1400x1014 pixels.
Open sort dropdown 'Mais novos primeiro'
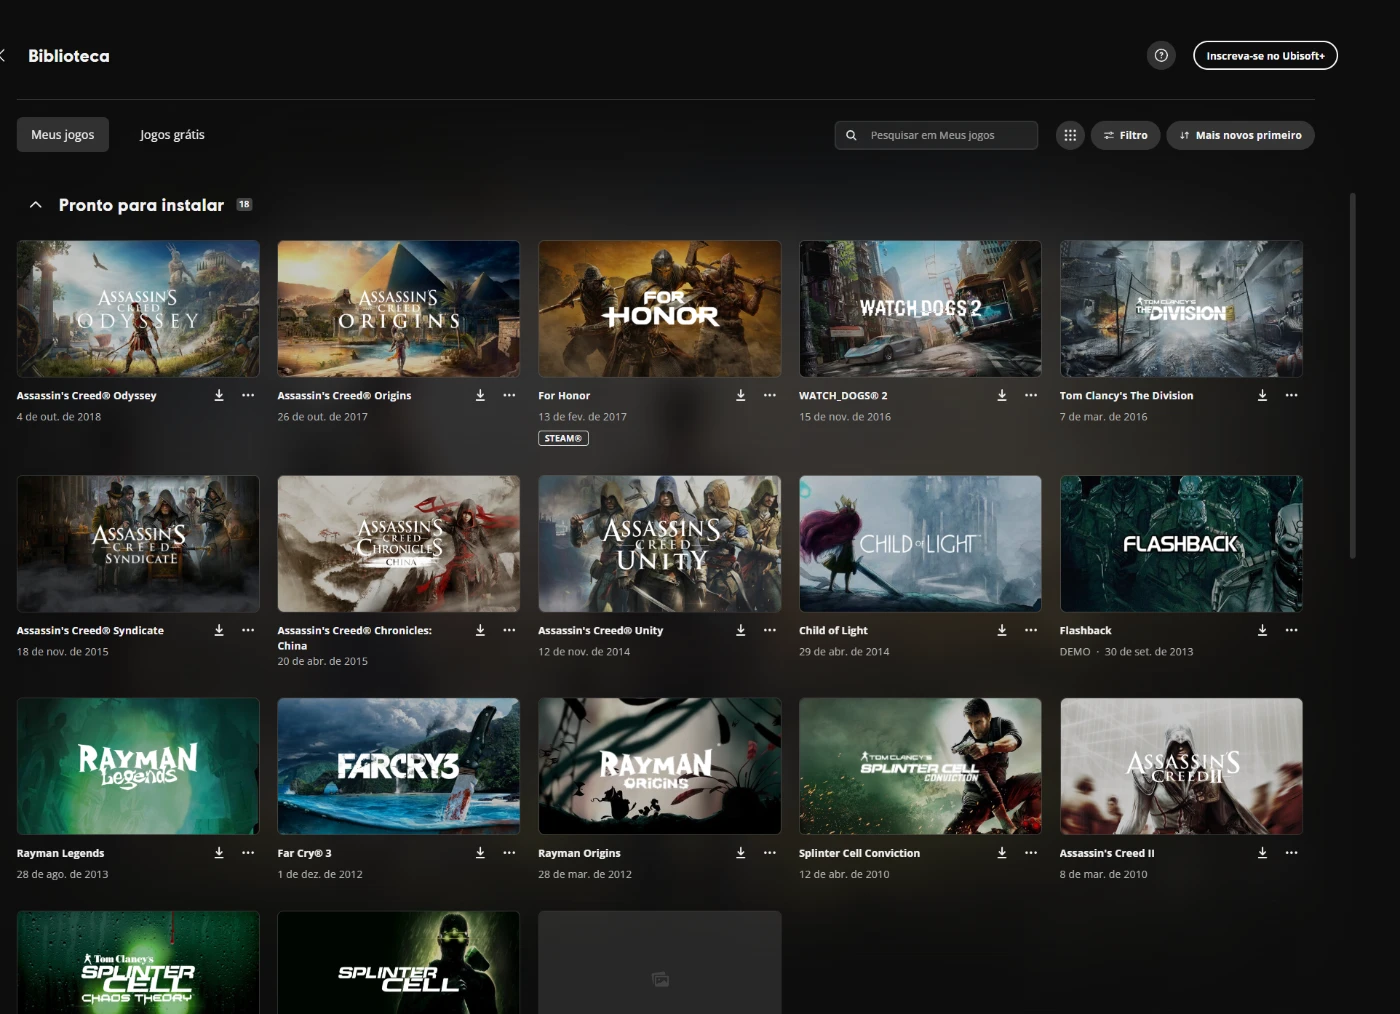pos(1240,135)
